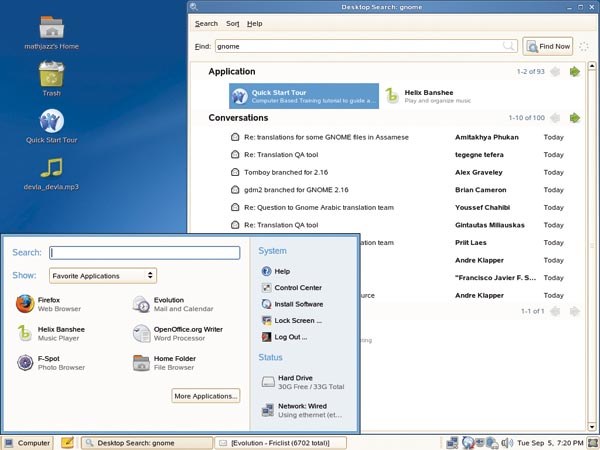Click the clock showing Tue Sep 5
The width and height of the screenshot is (600, 450).
[550, 443]
